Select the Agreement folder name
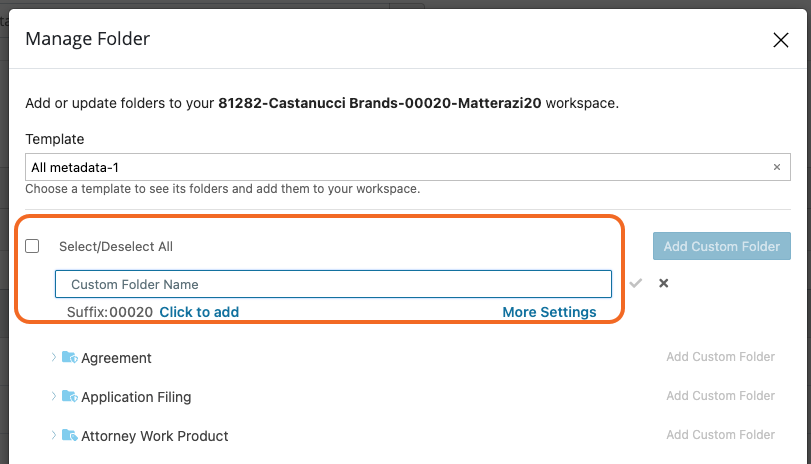The width and height of the screenshot is (811, 464). coord(116,358)
